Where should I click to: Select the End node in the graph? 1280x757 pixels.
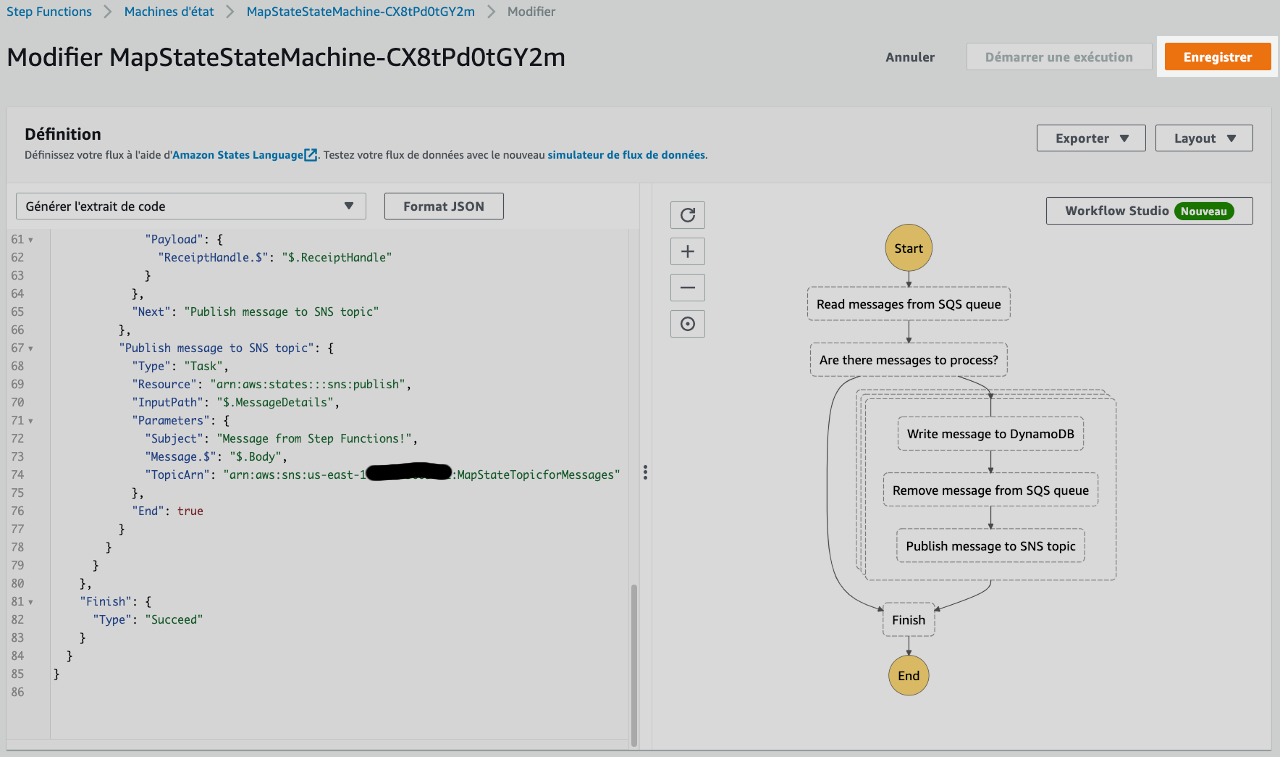tap(909, 675)
